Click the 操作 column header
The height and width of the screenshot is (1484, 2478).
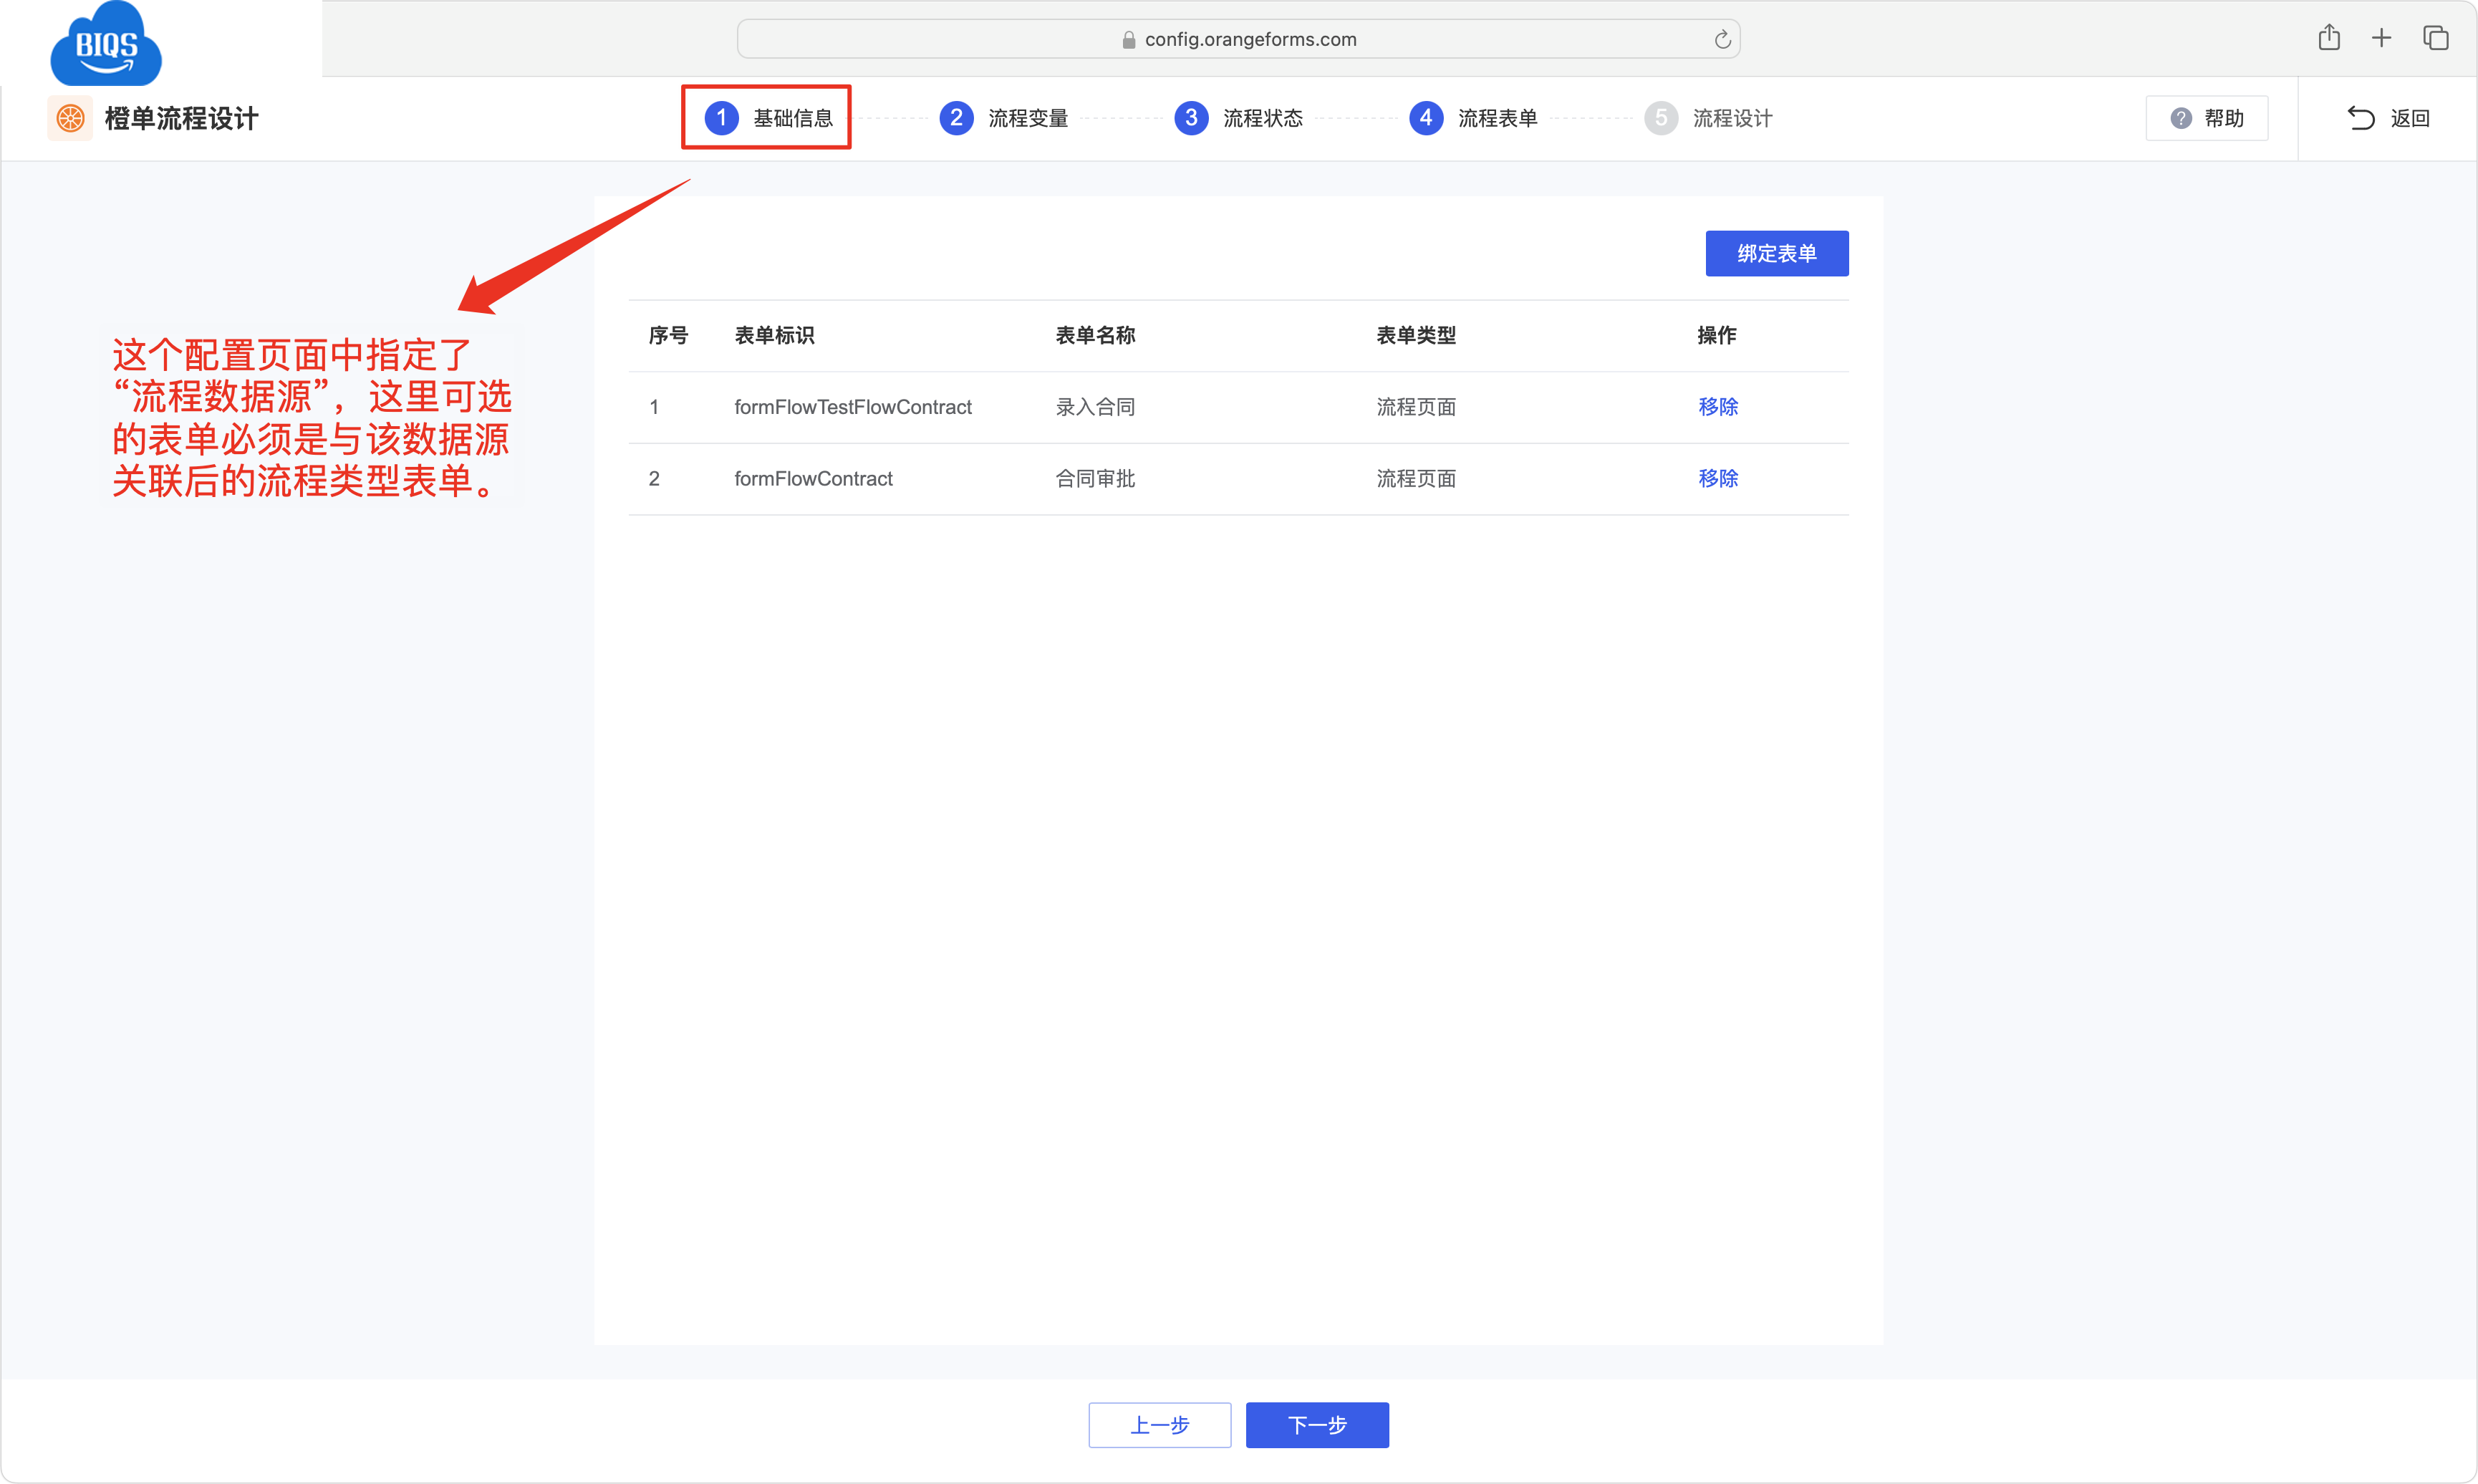click(1717, 336)
